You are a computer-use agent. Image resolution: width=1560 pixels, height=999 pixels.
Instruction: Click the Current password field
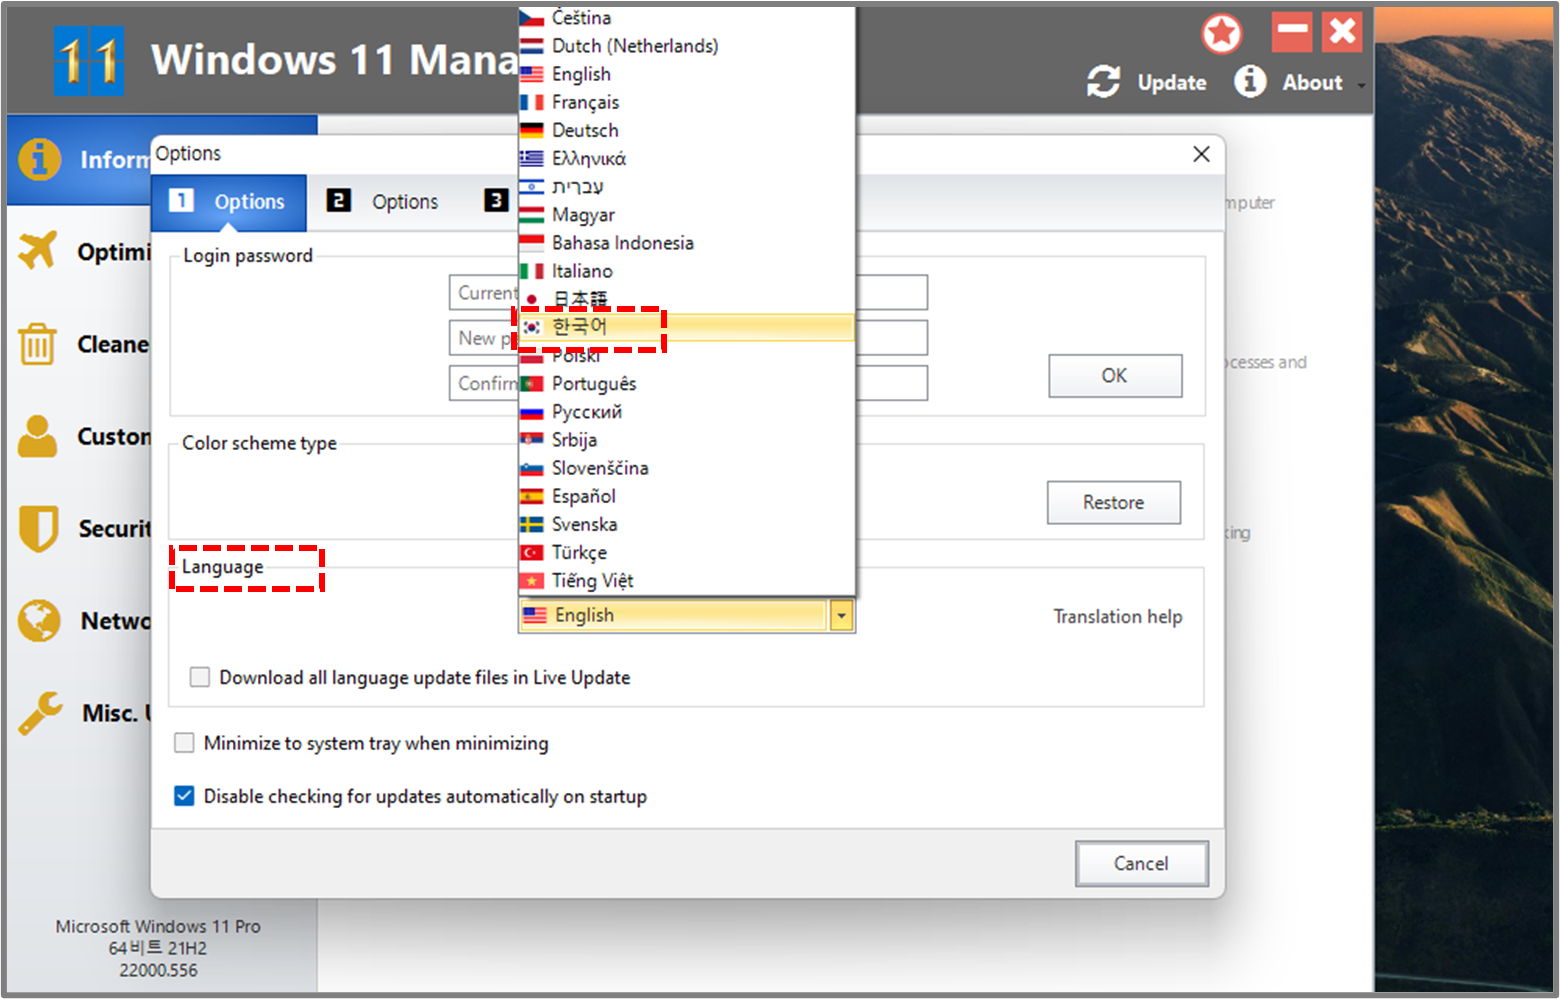pyautogui.click(x=688, y=293)
